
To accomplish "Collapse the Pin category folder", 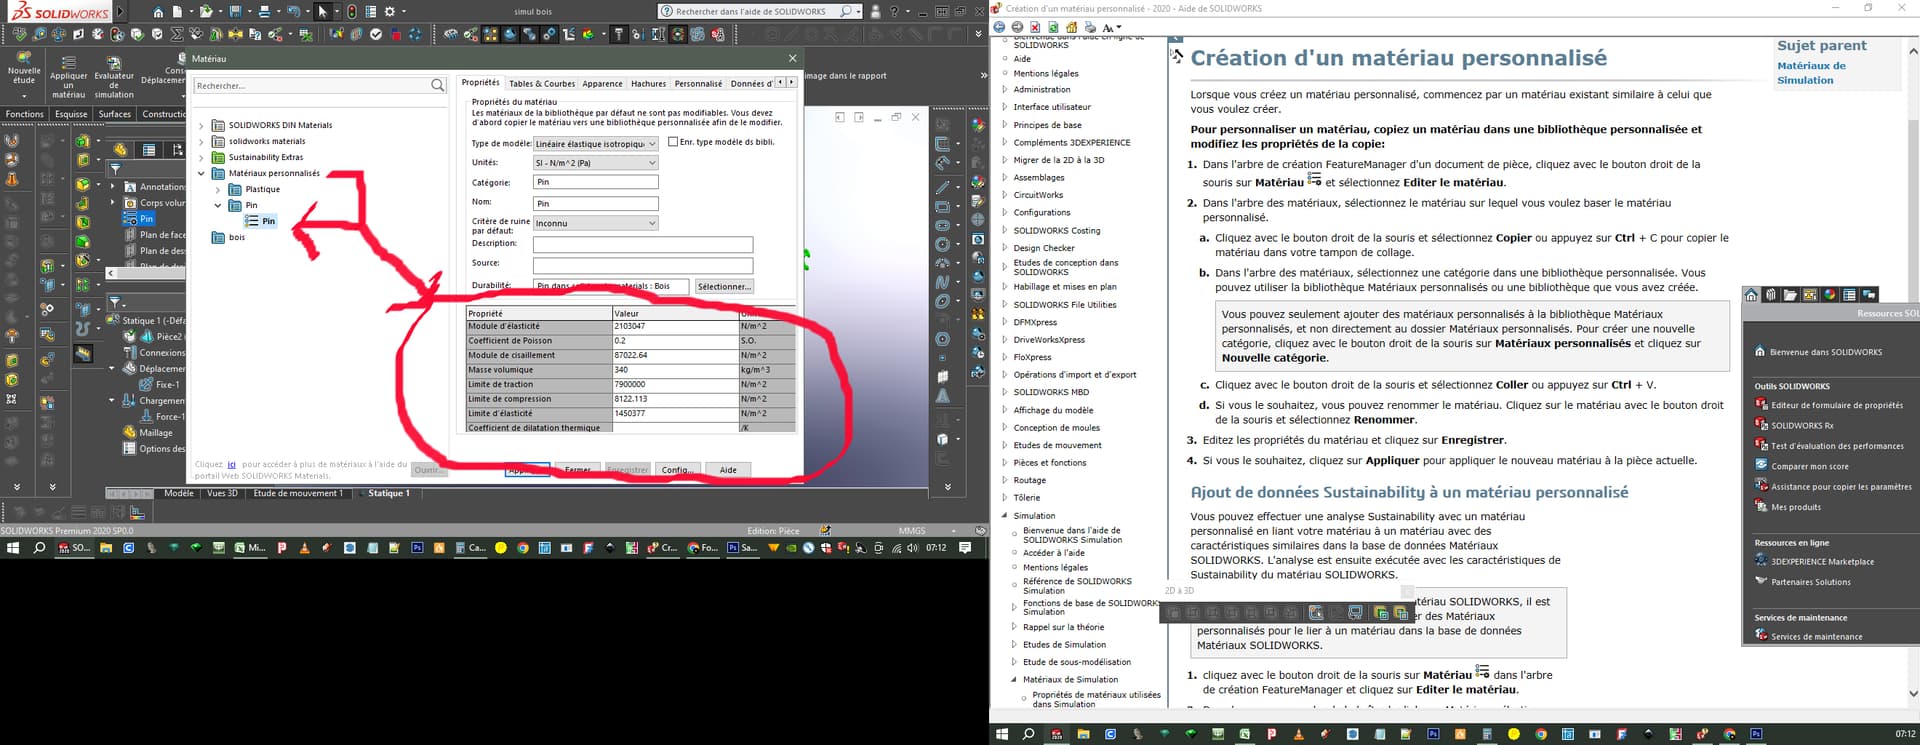I will 218,206.
